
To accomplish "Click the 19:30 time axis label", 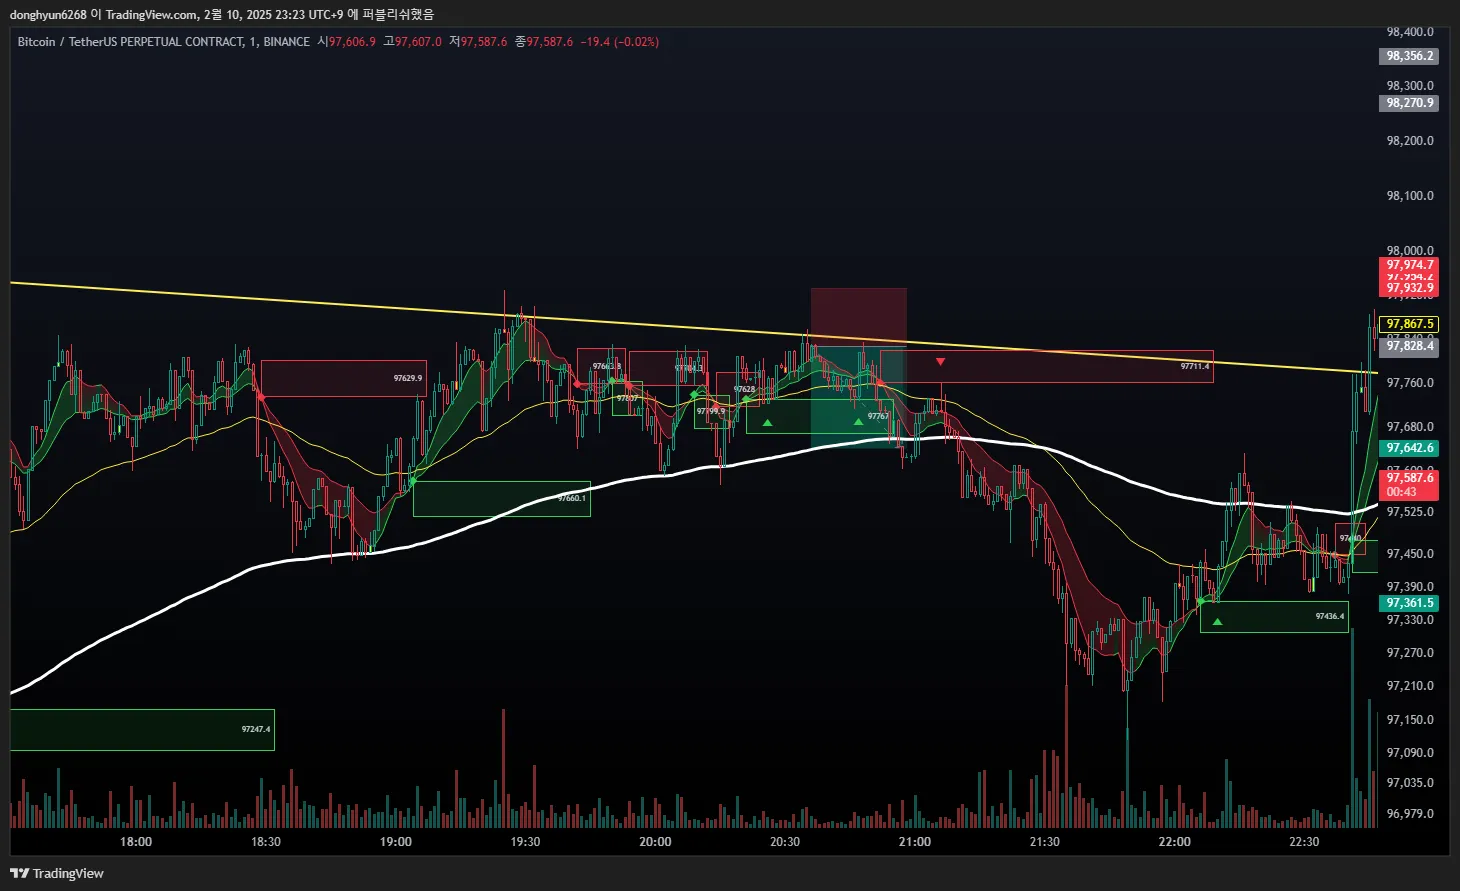I will click(525, 842).
